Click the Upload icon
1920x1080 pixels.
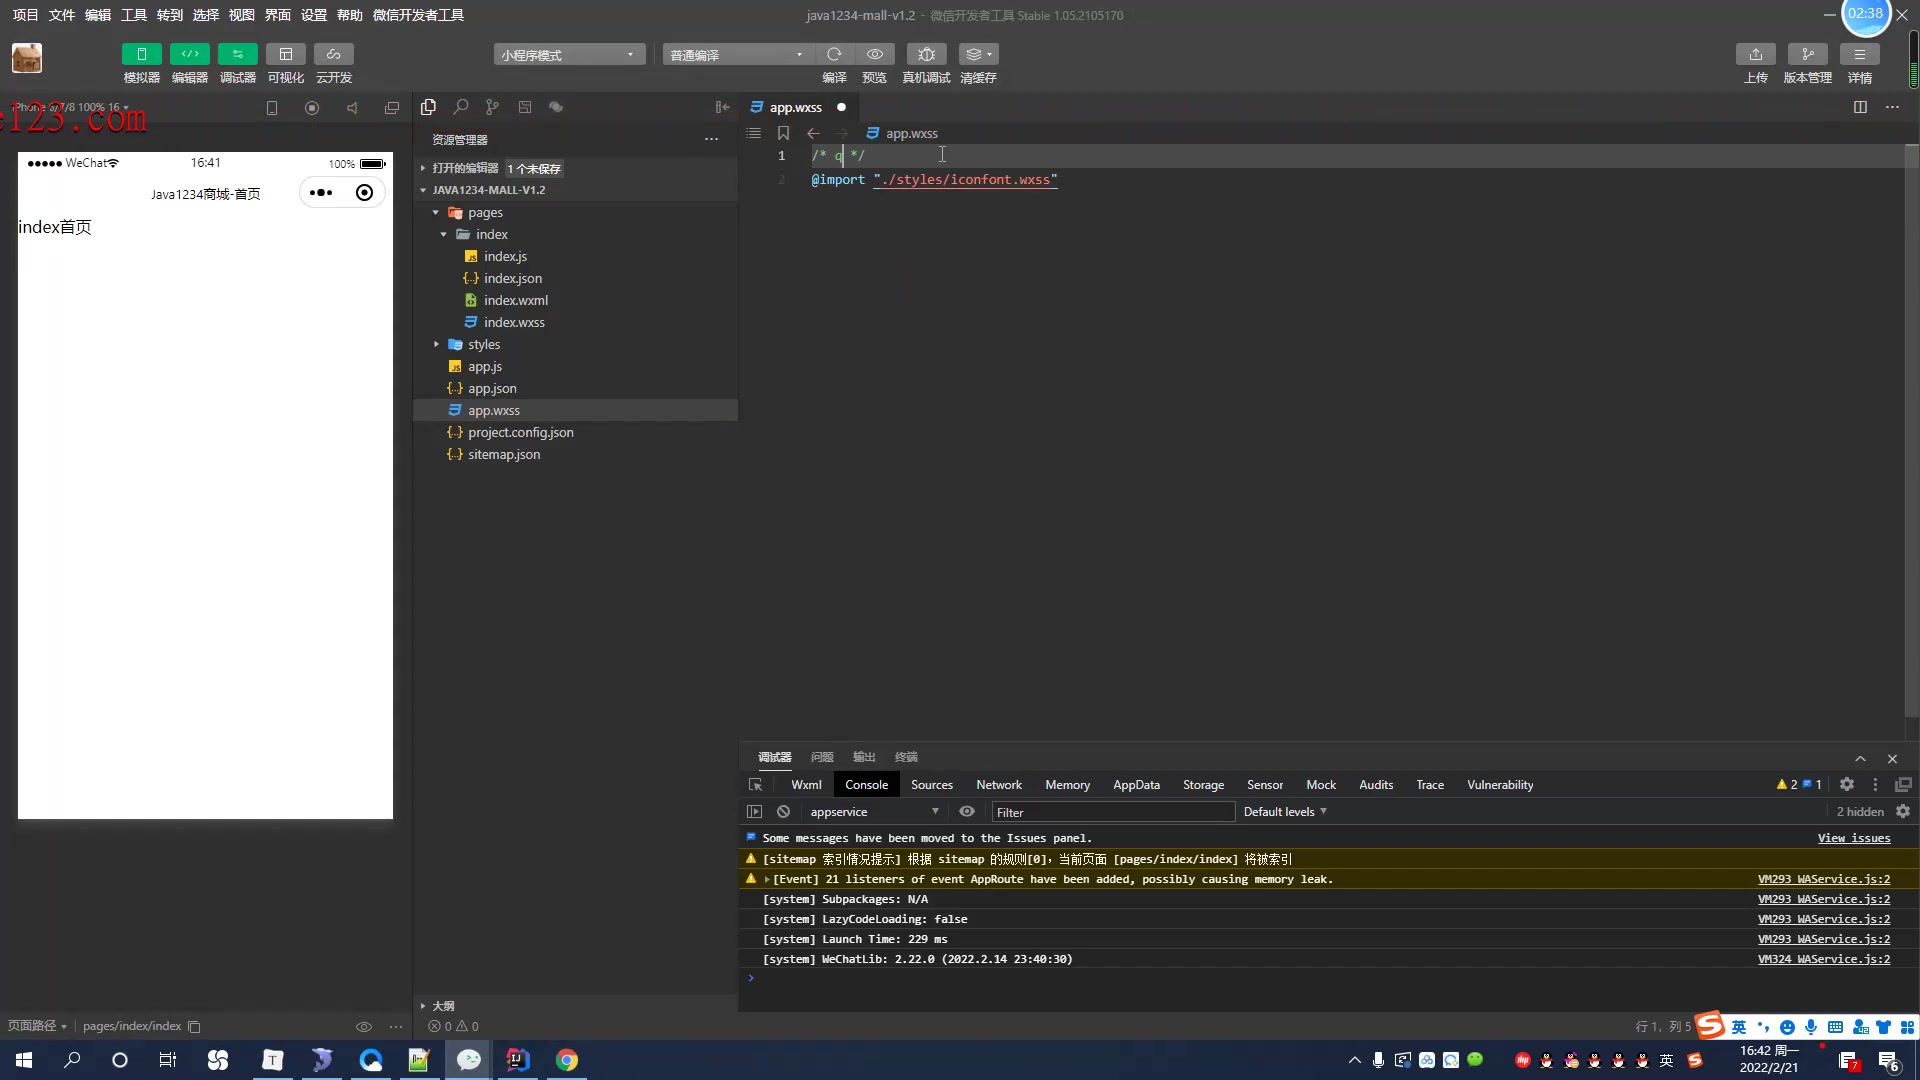coord(1756,54)
